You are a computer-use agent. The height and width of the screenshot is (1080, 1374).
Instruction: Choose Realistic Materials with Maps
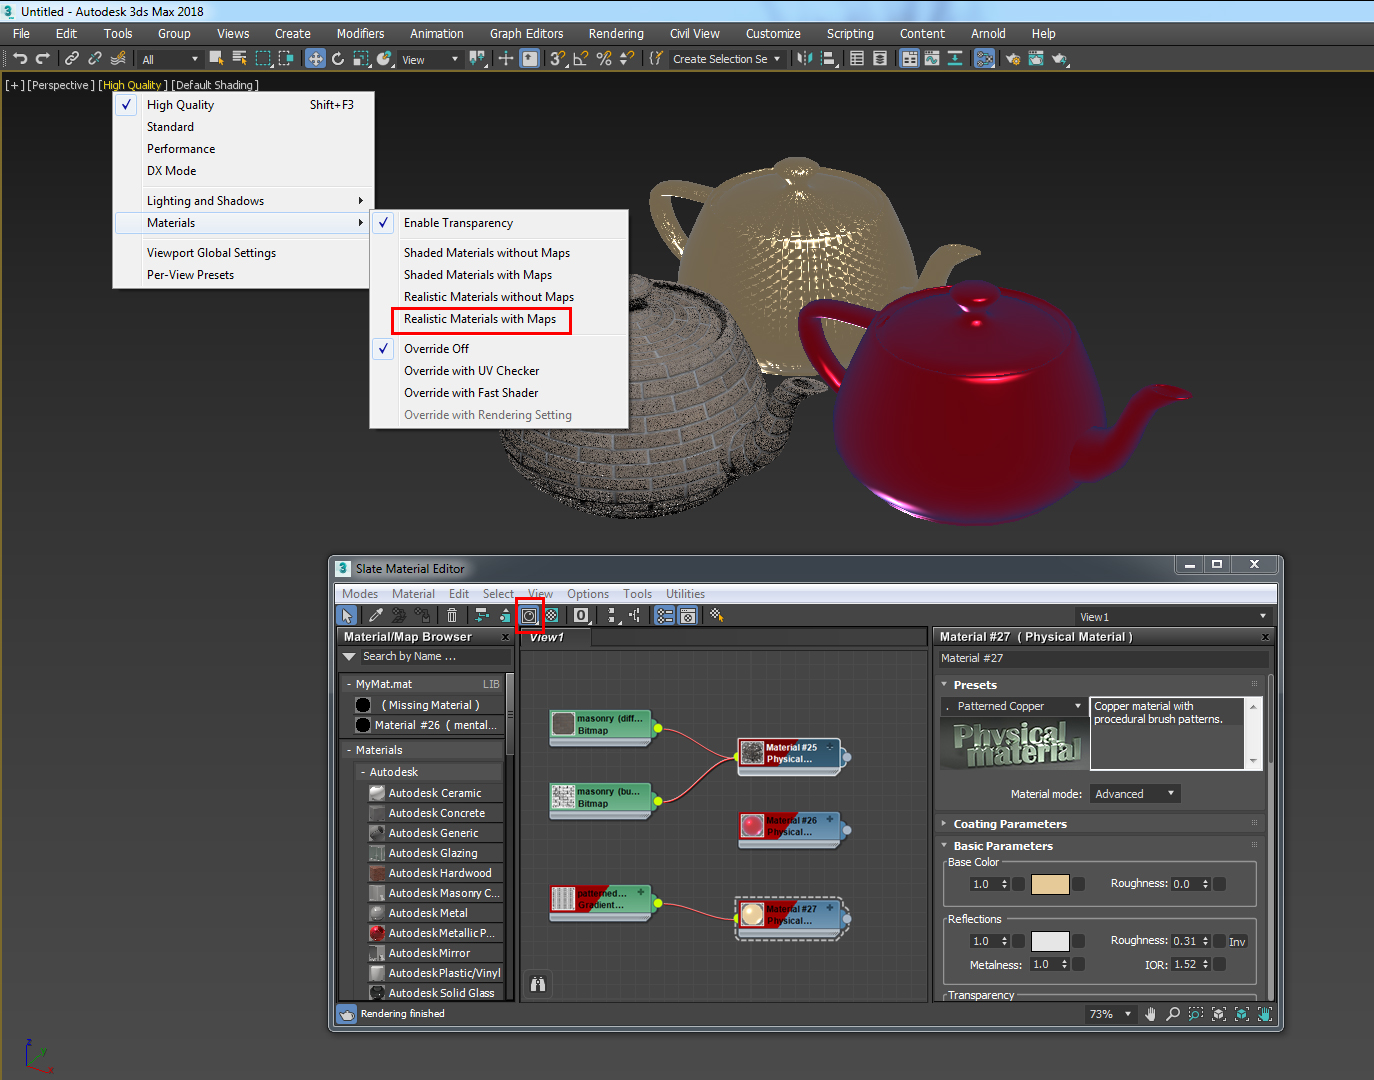[480, 320]
